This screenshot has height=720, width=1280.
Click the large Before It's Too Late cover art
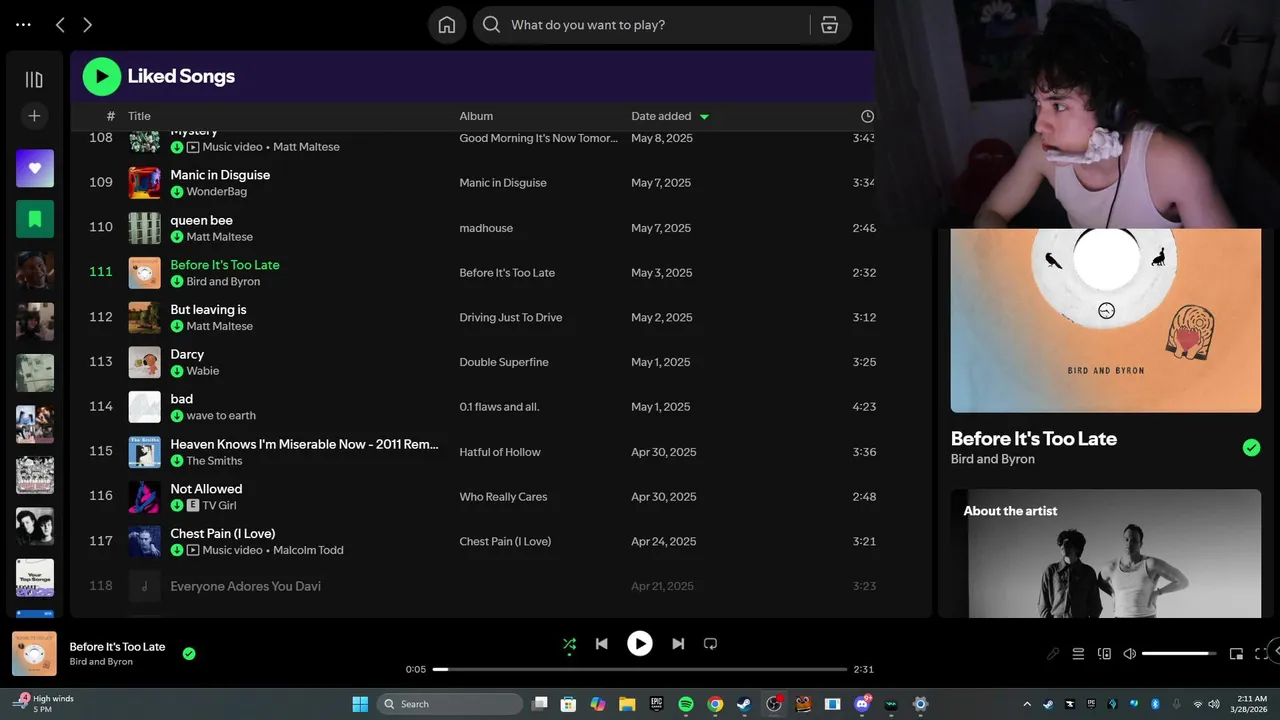point(1105,320)
